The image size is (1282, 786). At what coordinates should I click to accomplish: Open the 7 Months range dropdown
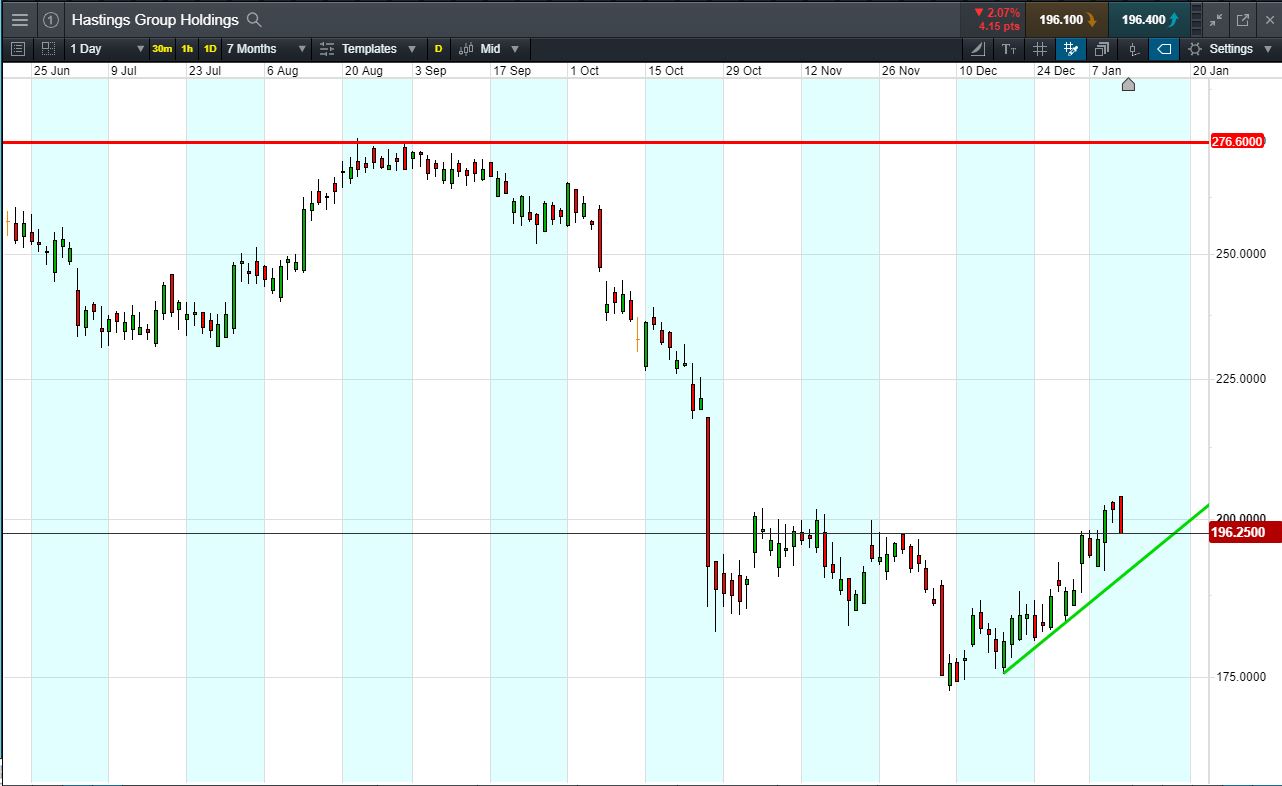click(x=266, y=48)
